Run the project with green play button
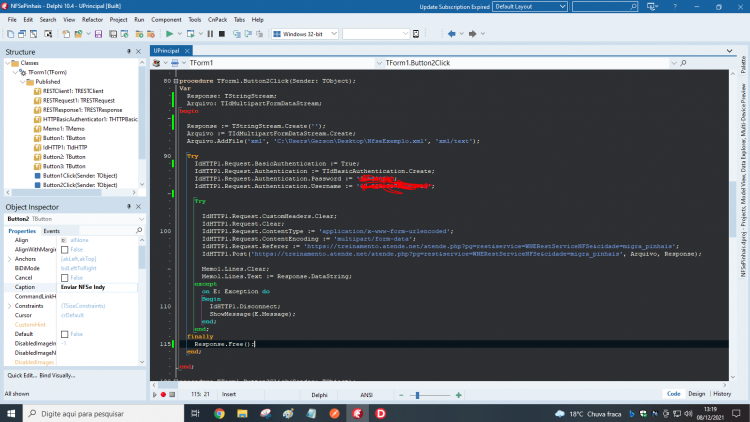This screenshot has height=422, width=750. coord(169,34)
